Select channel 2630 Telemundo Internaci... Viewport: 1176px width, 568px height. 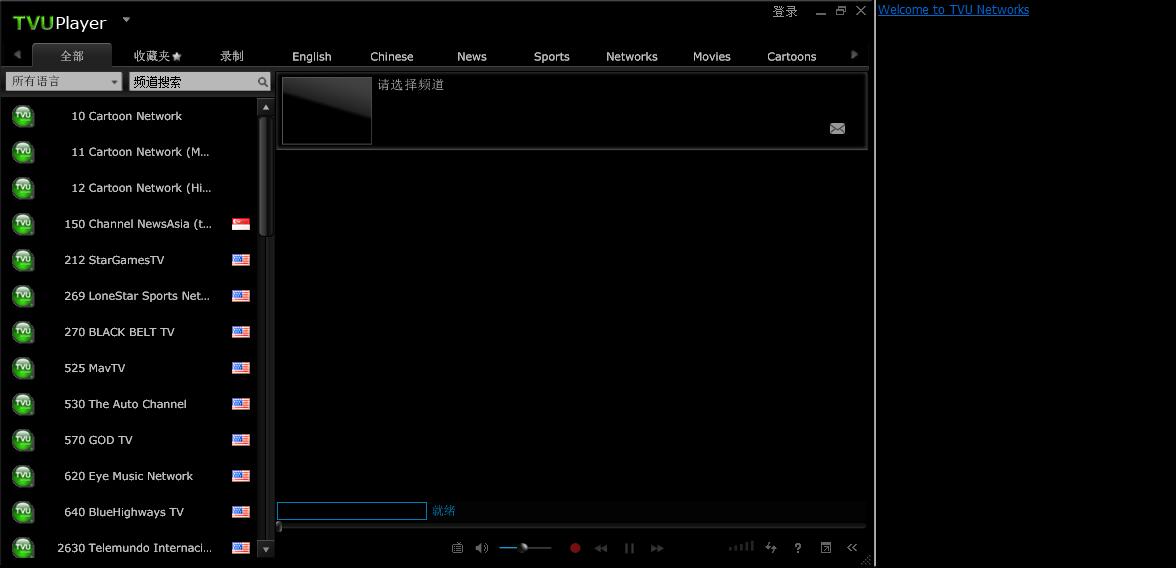pos(129,548)
